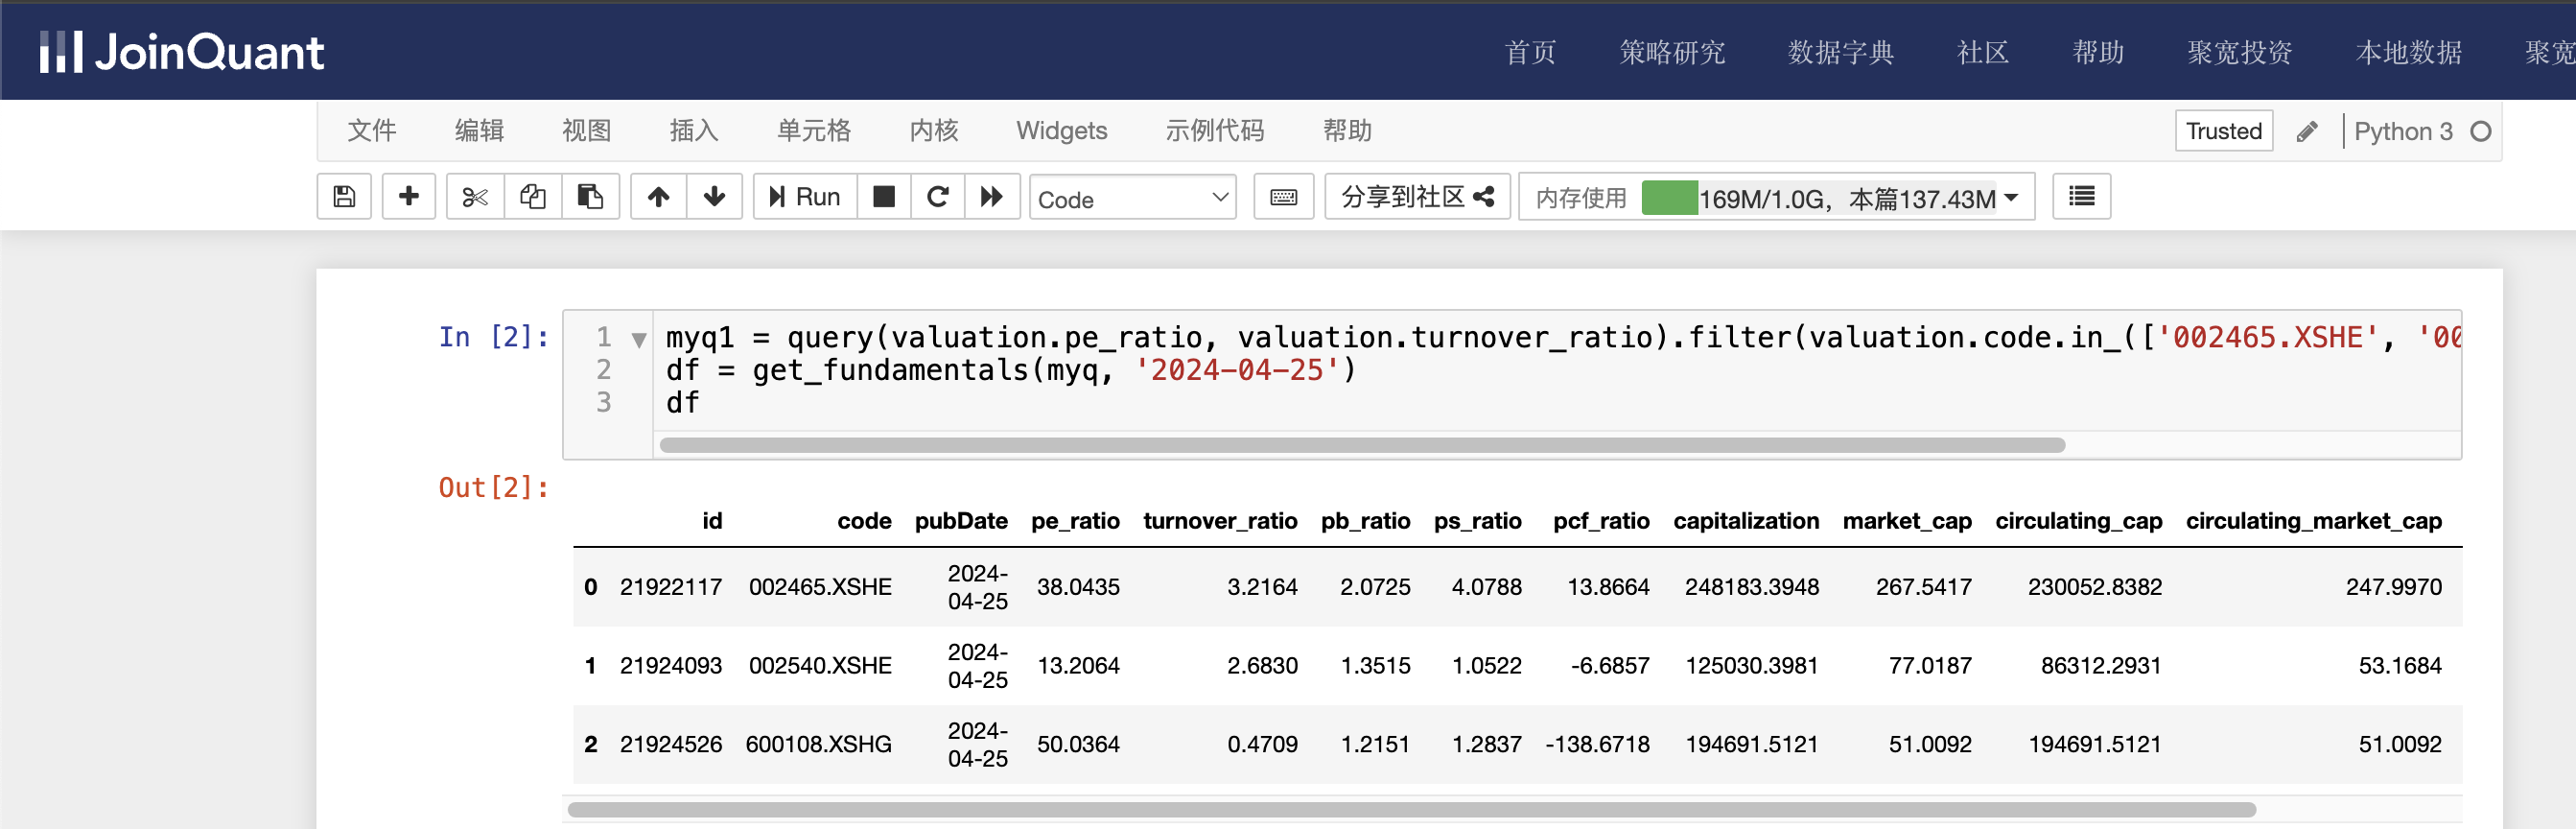The width and height of the screenshot is (2576, 829).
Task: Click market_cap value 267.5417
Action: tap(1923, 587)
